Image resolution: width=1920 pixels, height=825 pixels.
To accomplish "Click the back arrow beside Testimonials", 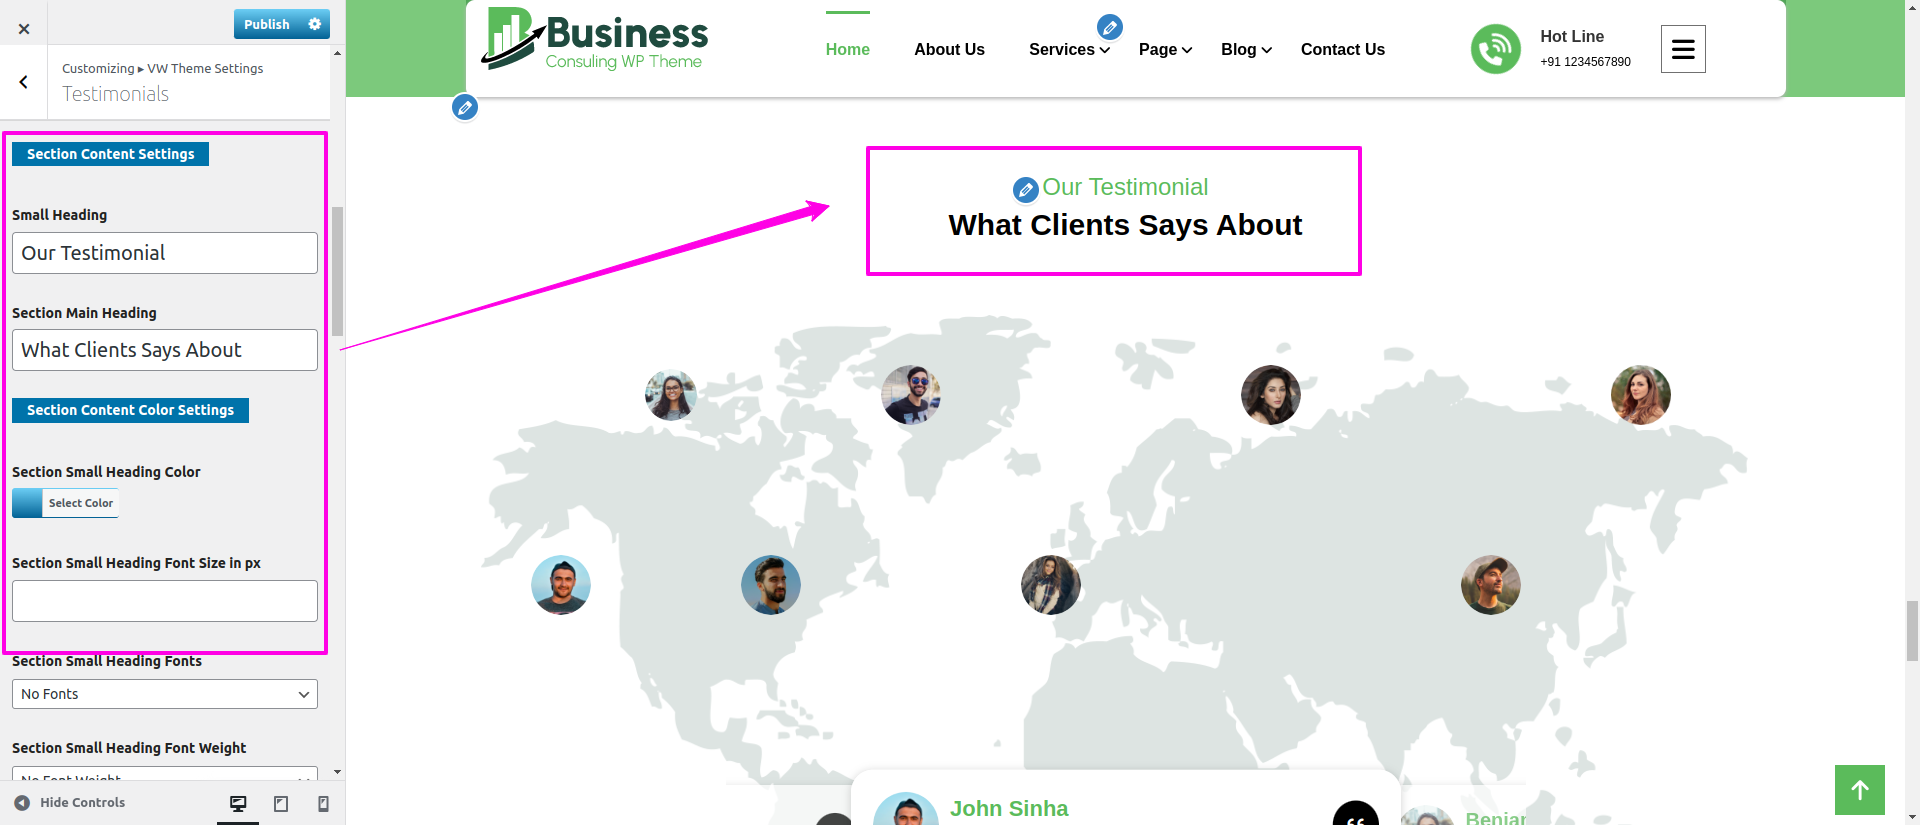I will 24,82.
